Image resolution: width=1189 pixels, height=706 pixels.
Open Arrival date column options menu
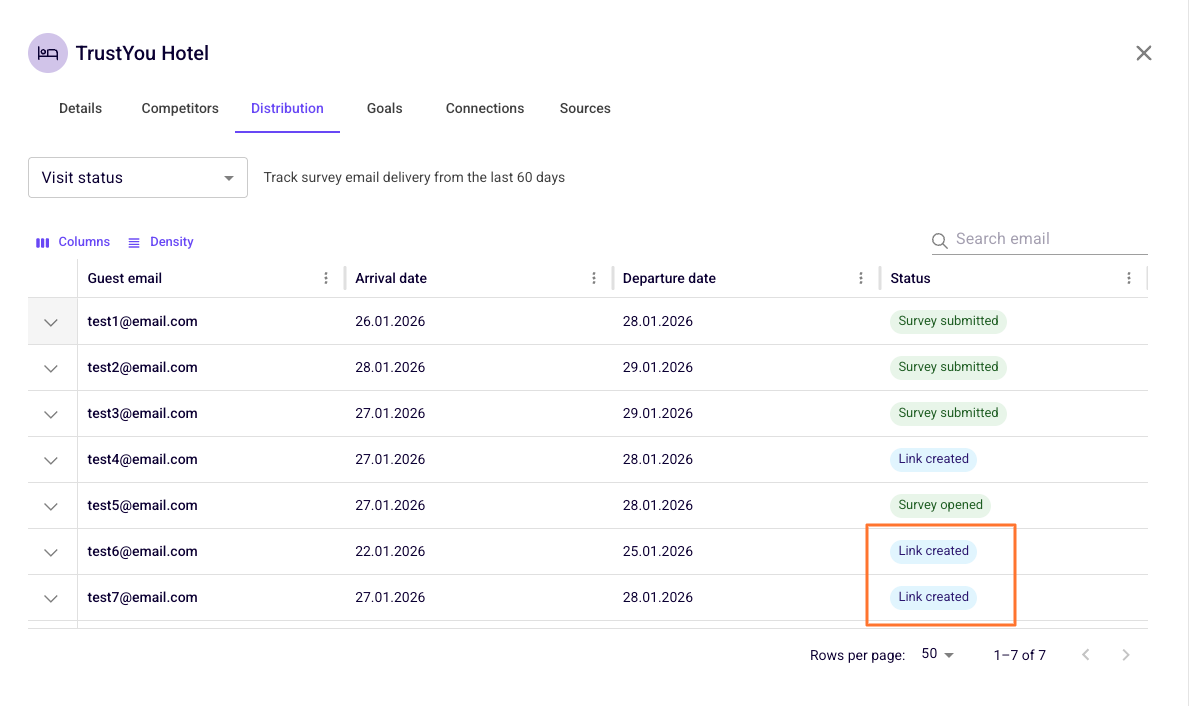point(594,278)
